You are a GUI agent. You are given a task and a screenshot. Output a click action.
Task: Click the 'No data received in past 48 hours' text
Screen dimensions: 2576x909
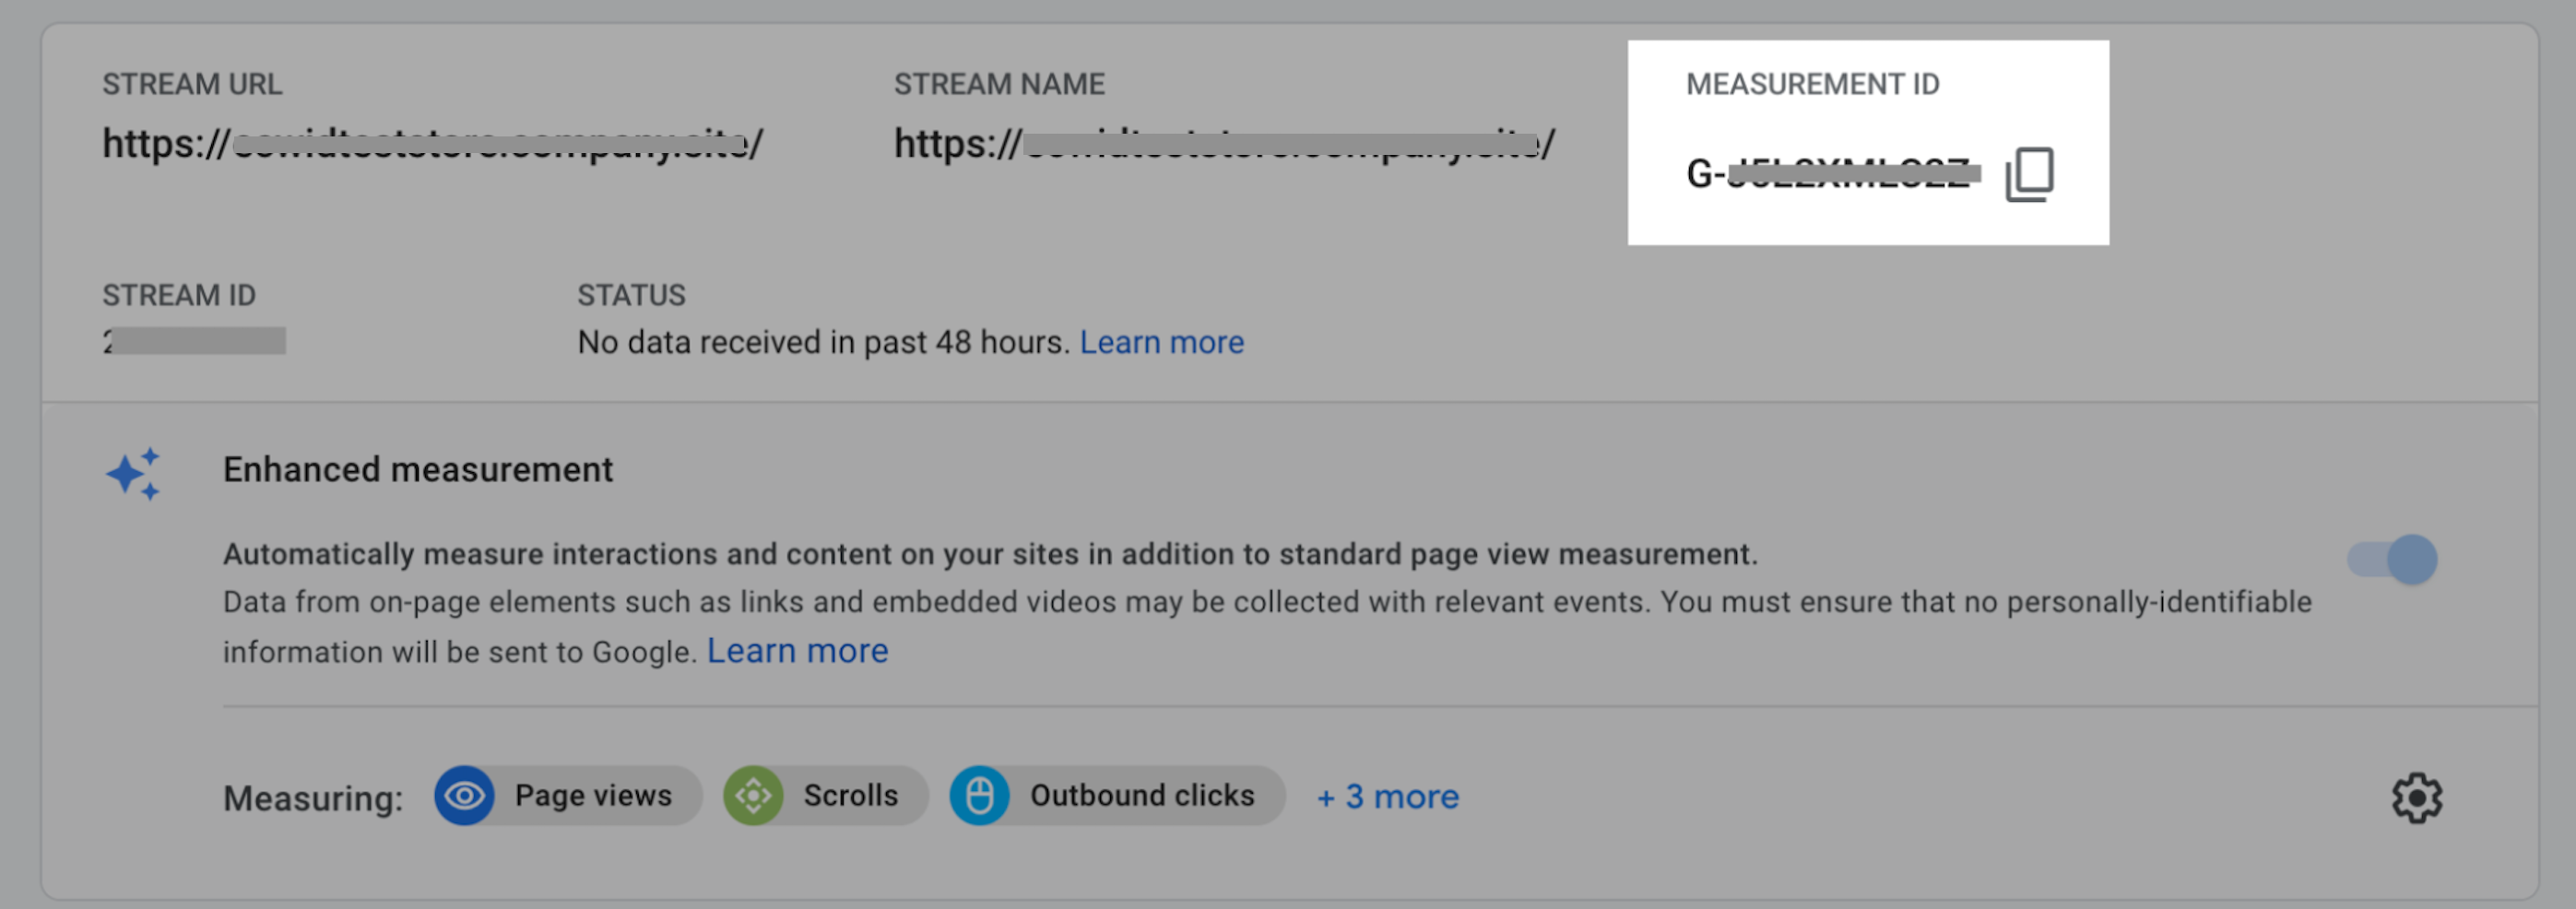coord(823,342)
